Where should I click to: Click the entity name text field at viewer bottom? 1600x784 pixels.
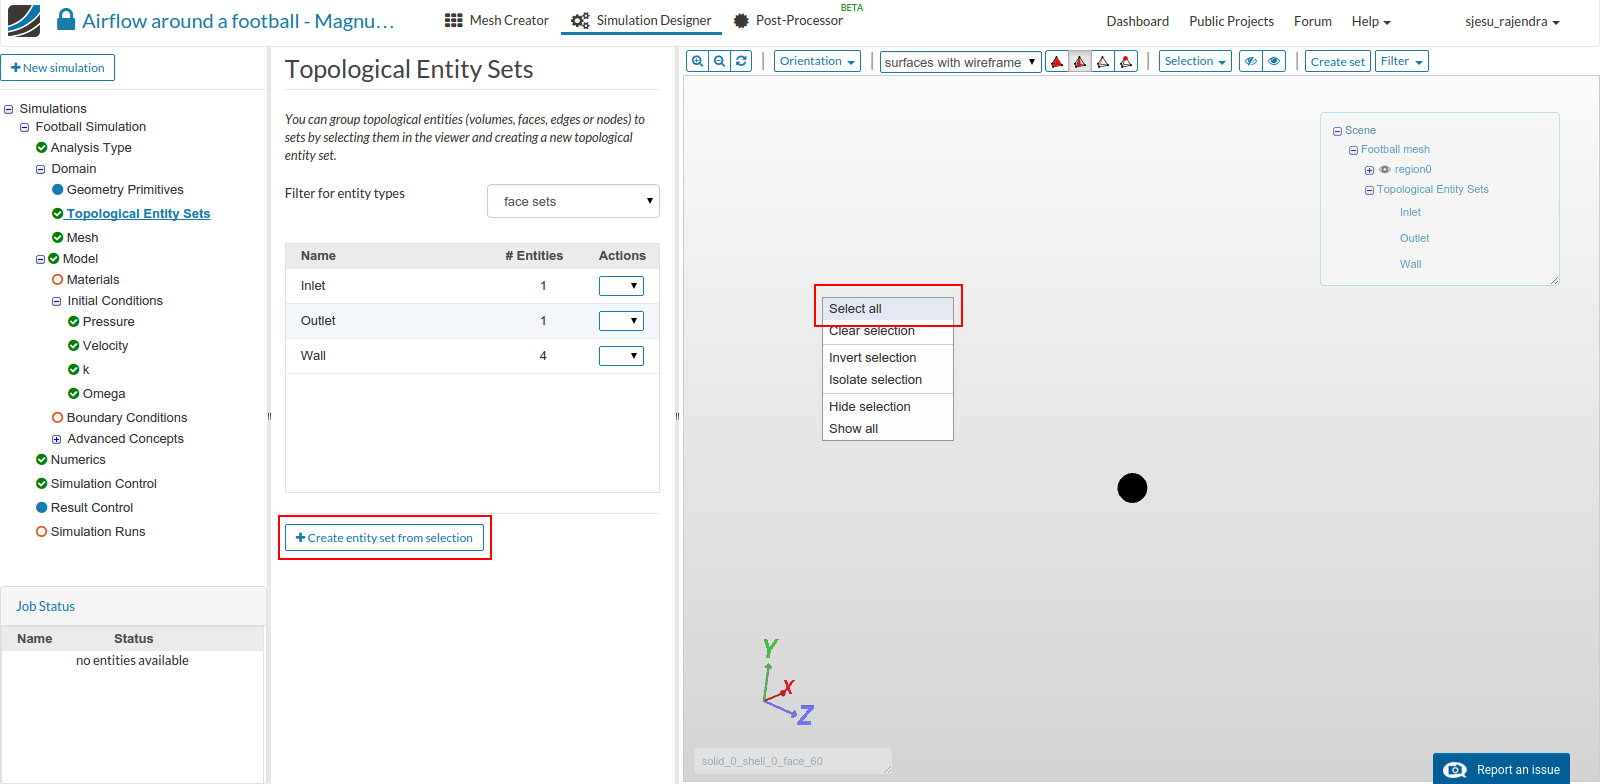tap(792, 761)
